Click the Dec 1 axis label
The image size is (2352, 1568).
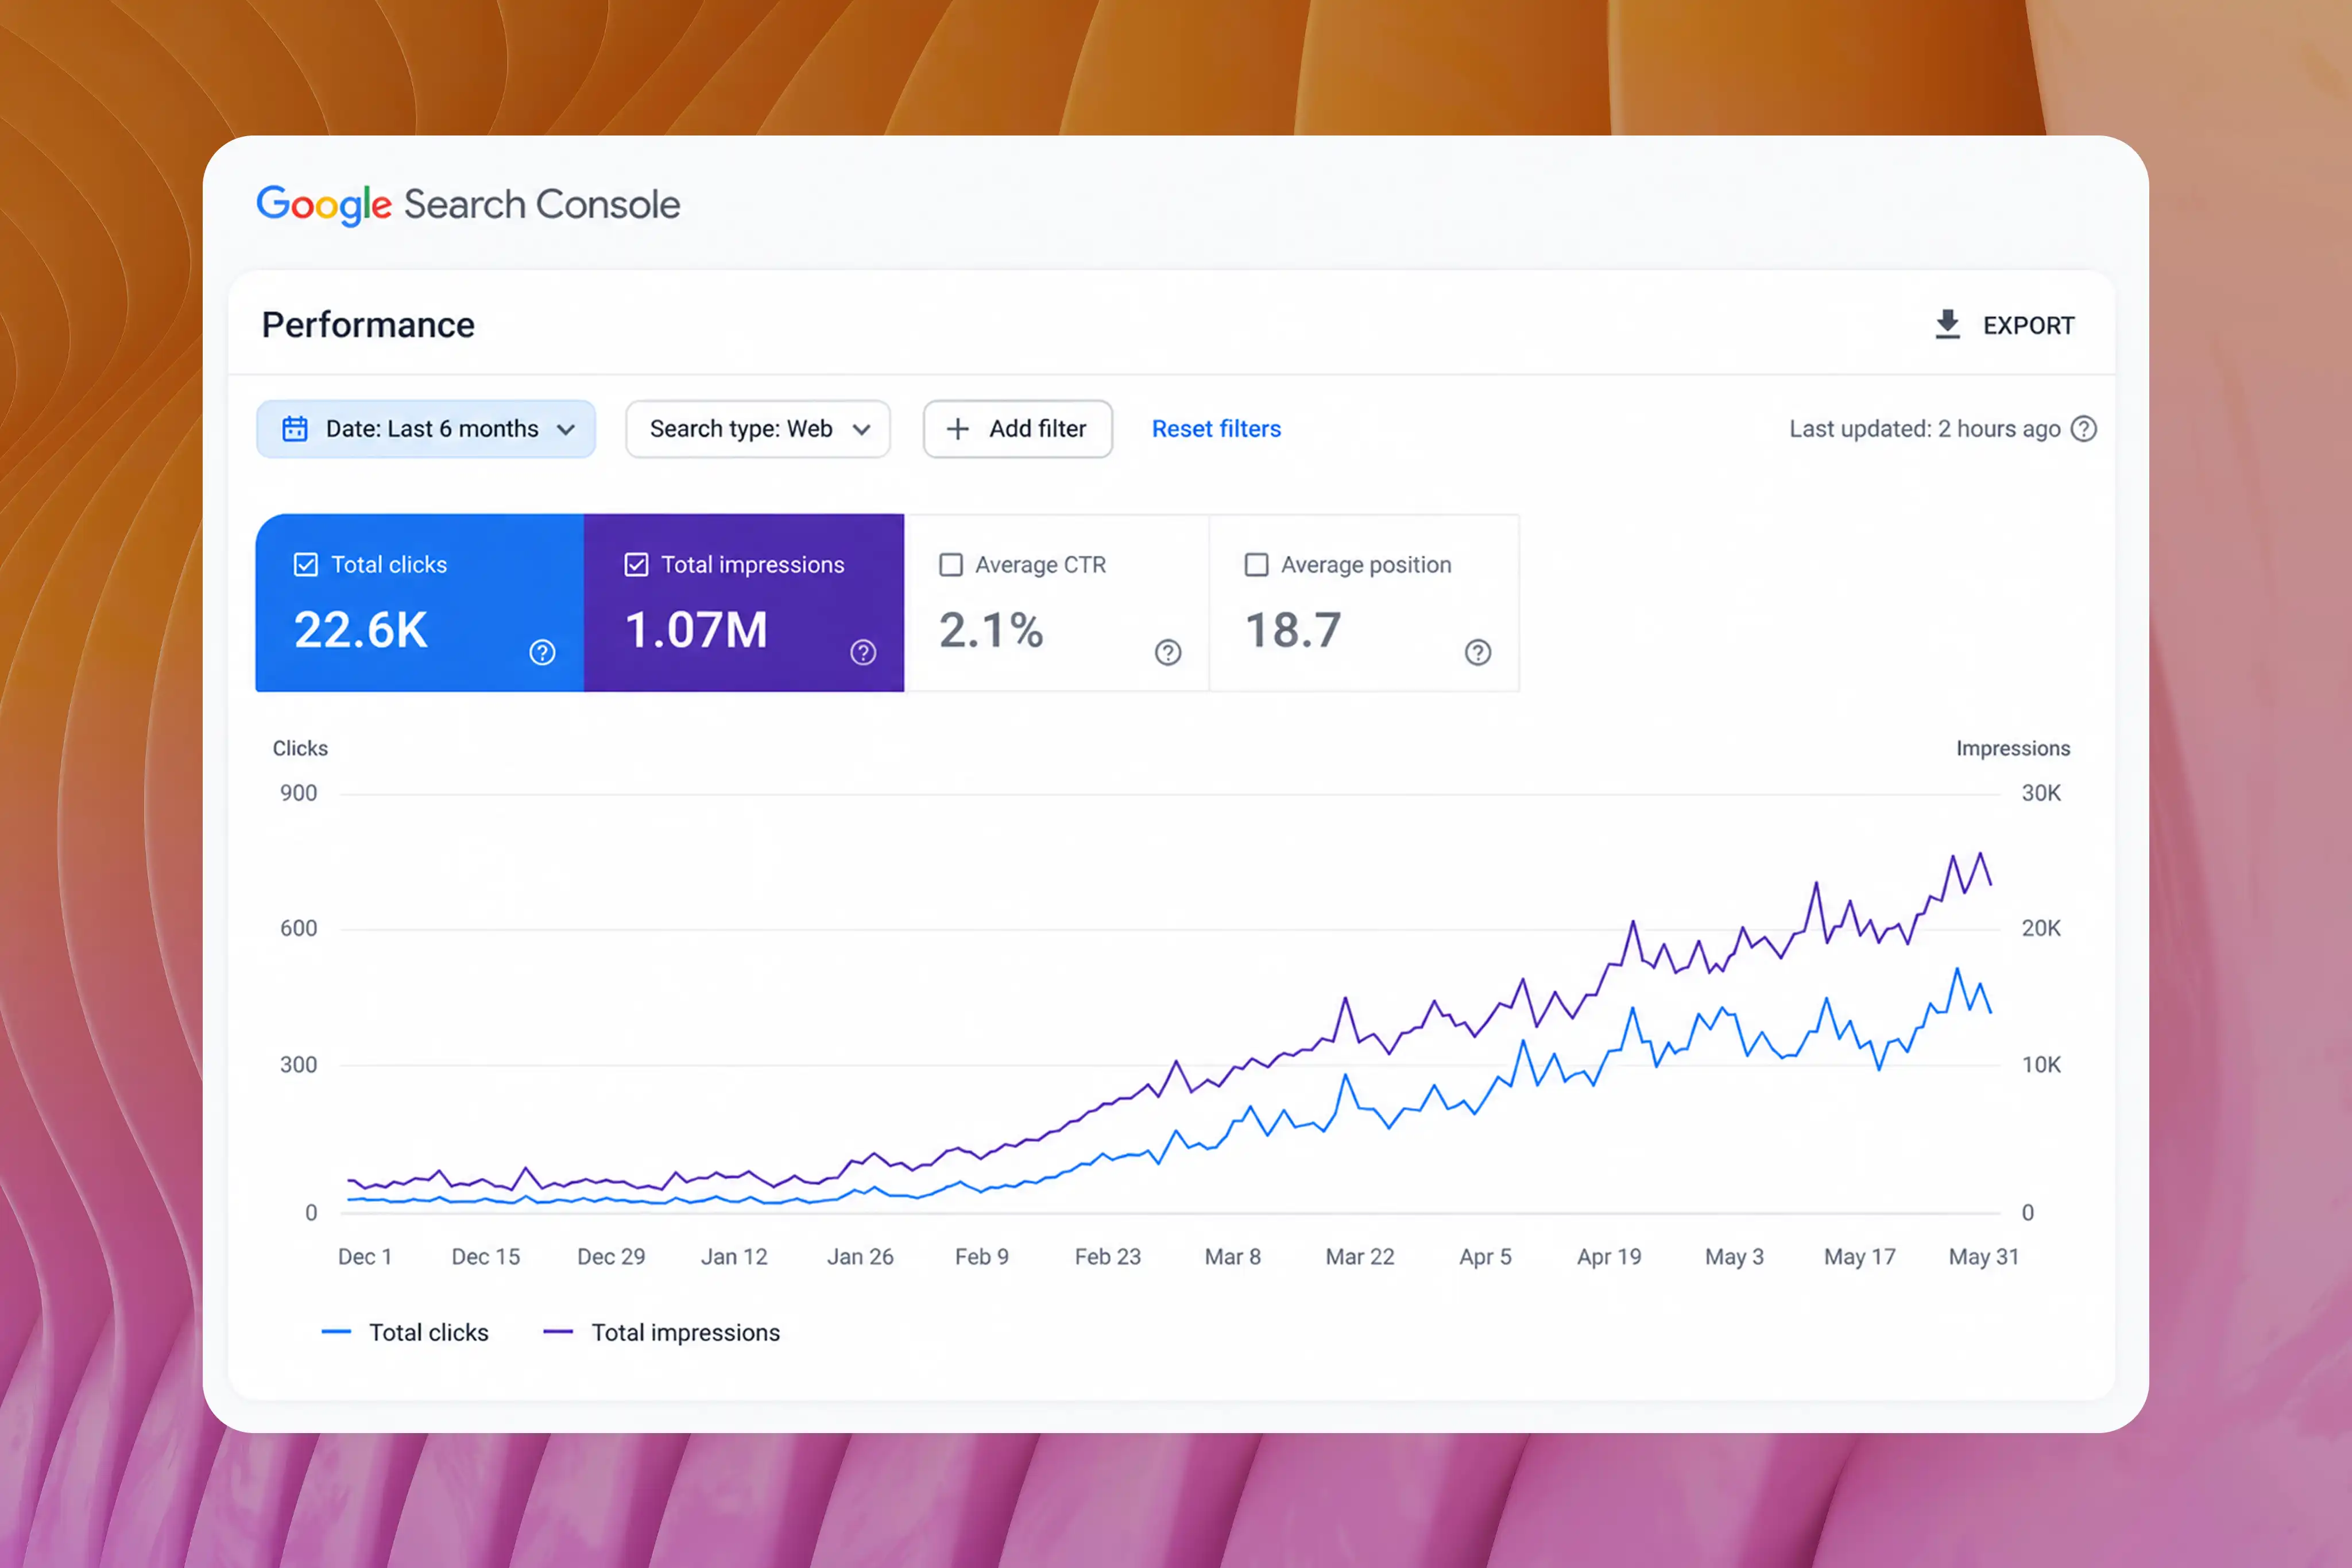(365, 1257)
